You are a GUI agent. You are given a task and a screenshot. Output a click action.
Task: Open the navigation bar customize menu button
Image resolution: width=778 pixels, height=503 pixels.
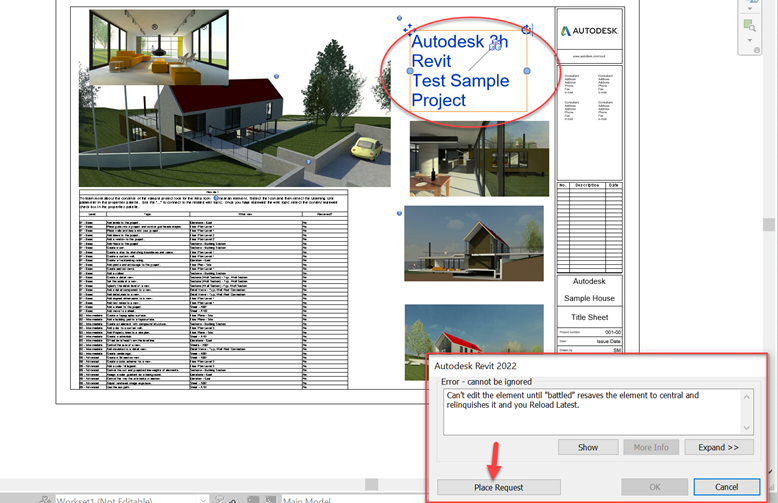(757, 50)
